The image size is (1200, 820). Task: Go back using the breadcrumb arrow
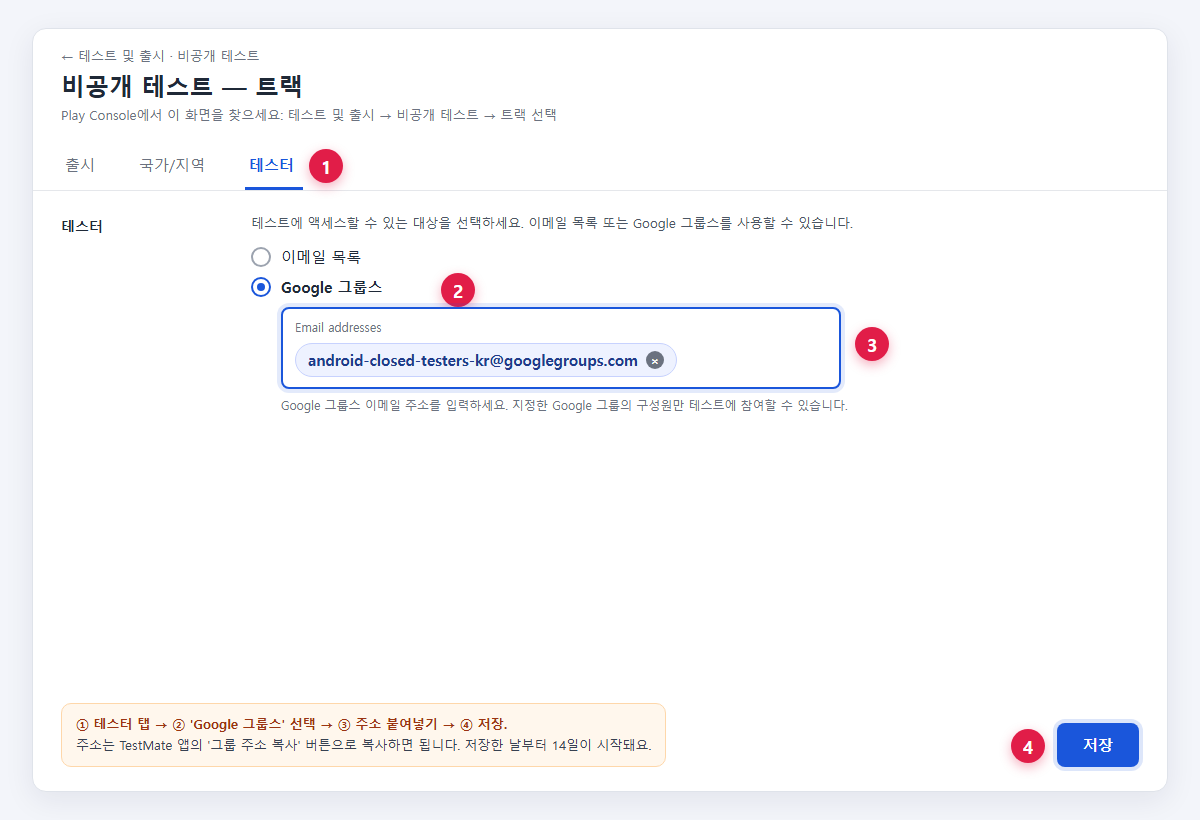67,56
